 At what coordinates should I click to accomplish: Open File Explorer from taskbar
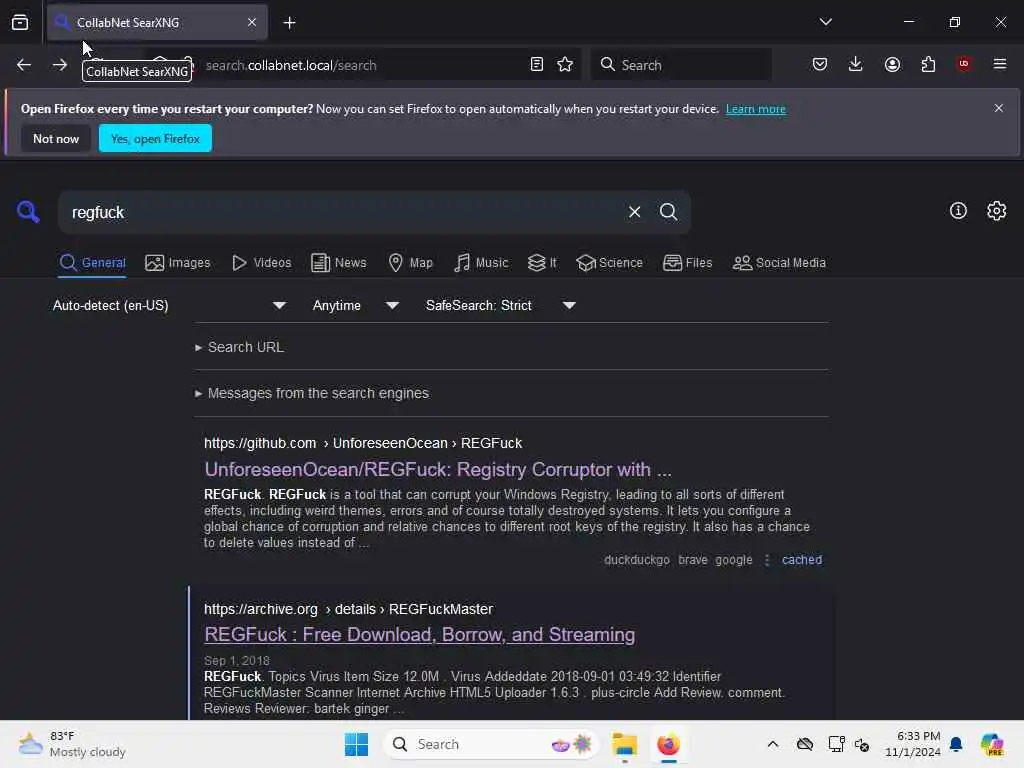(x=624, y=744)
